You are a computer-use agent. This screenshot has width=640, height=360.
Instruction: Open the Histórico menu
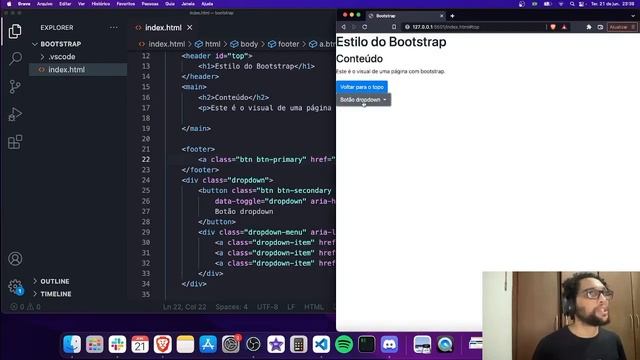tap(100, 4)
